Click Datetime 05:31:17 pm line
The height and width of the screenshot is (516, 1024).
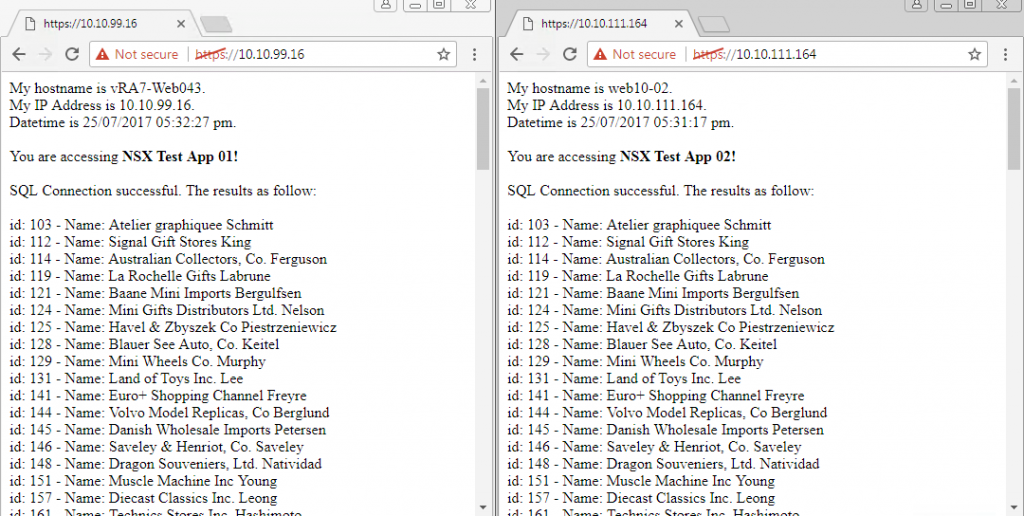pyautogui.click(x=620, y=122)
